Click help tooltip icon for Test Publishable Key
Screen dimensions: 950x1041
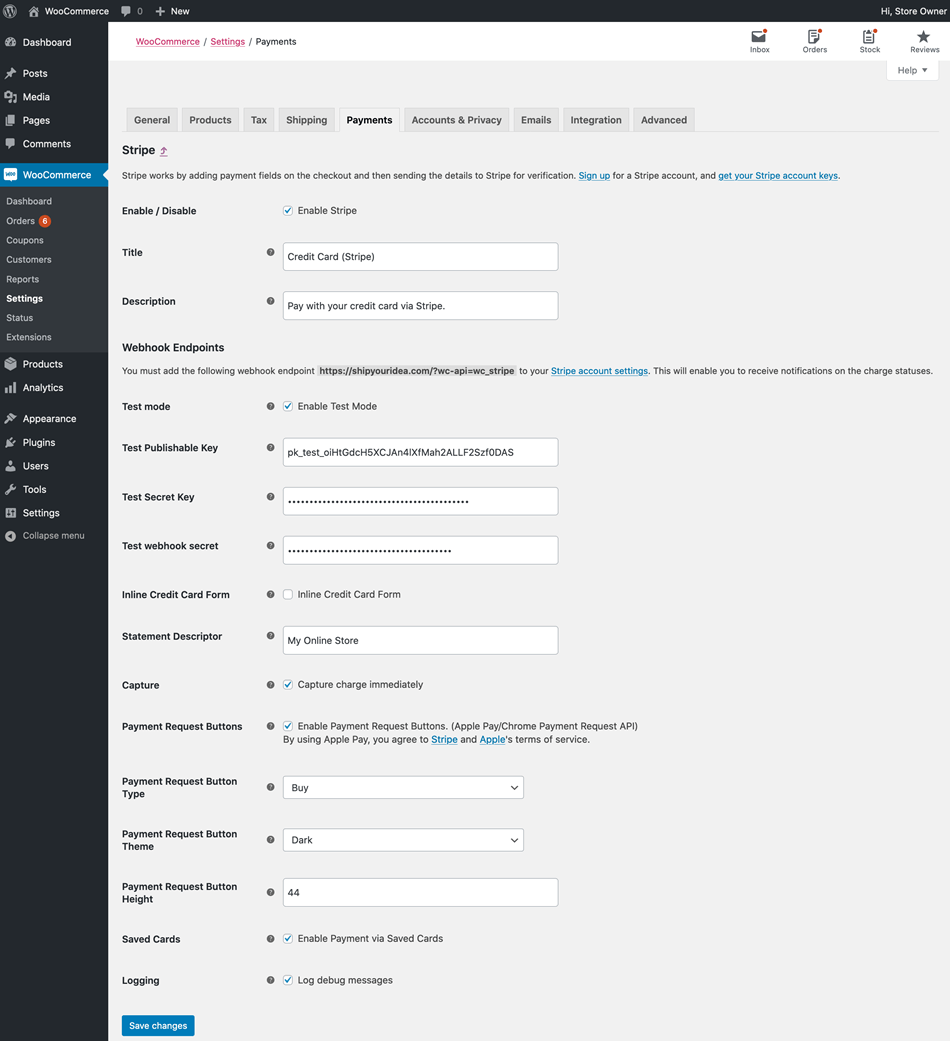(270, 447)
